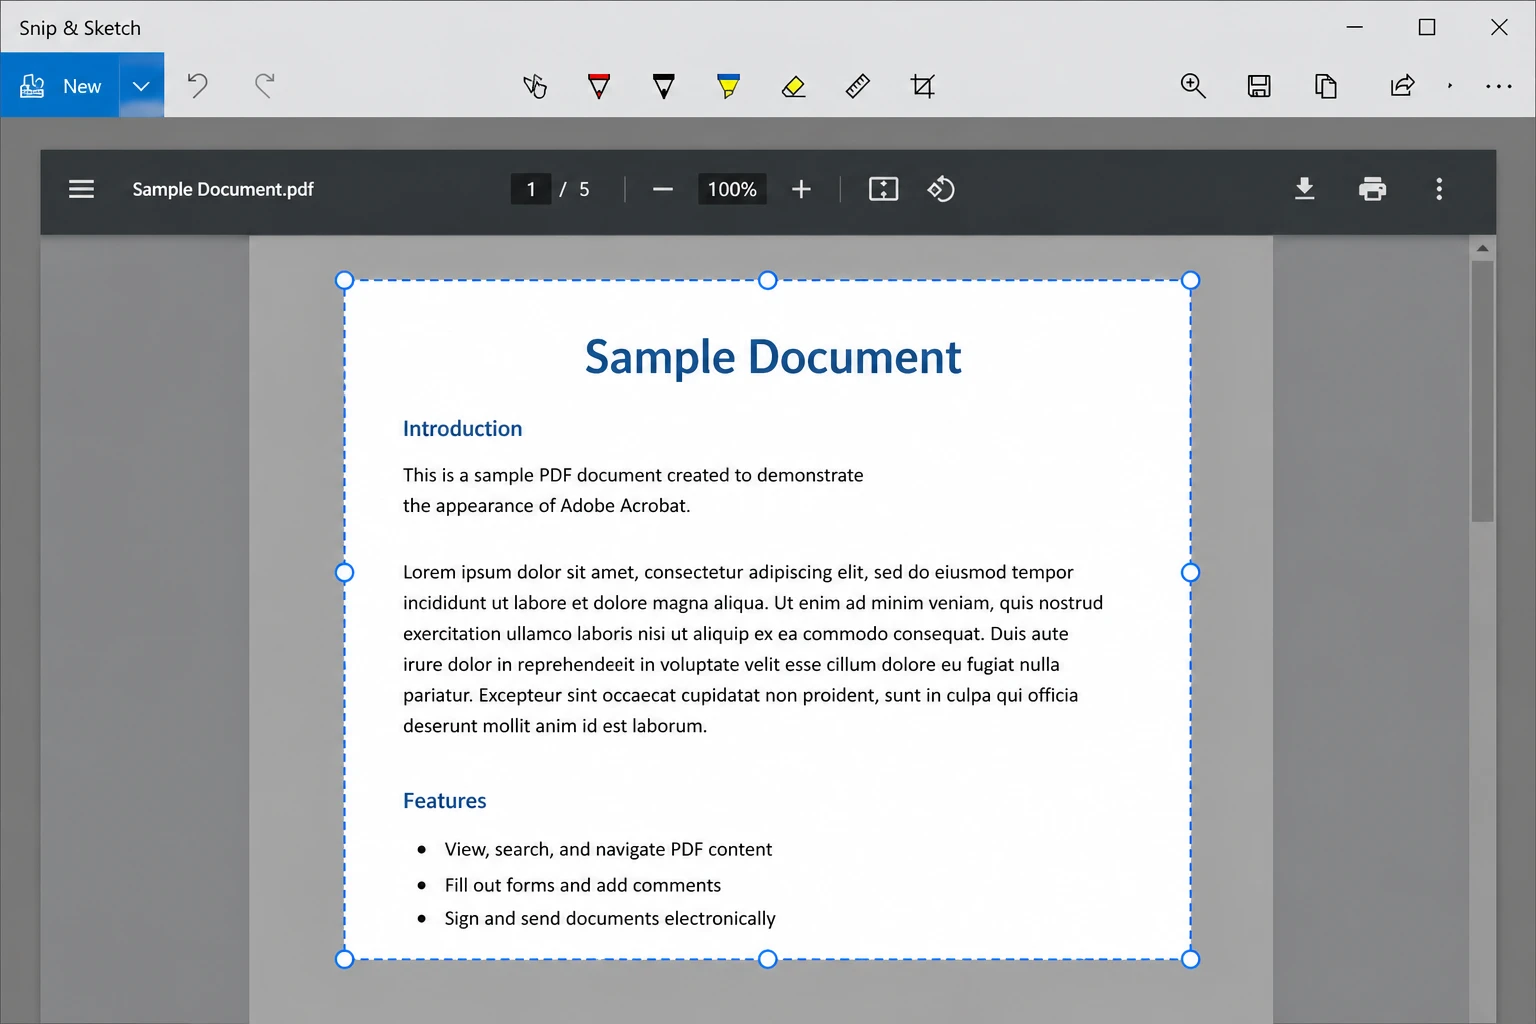Screen dimensions: 1536x1024
Task: Minimize the Snip & Sketch window
Action: (x=1355, y=27)
